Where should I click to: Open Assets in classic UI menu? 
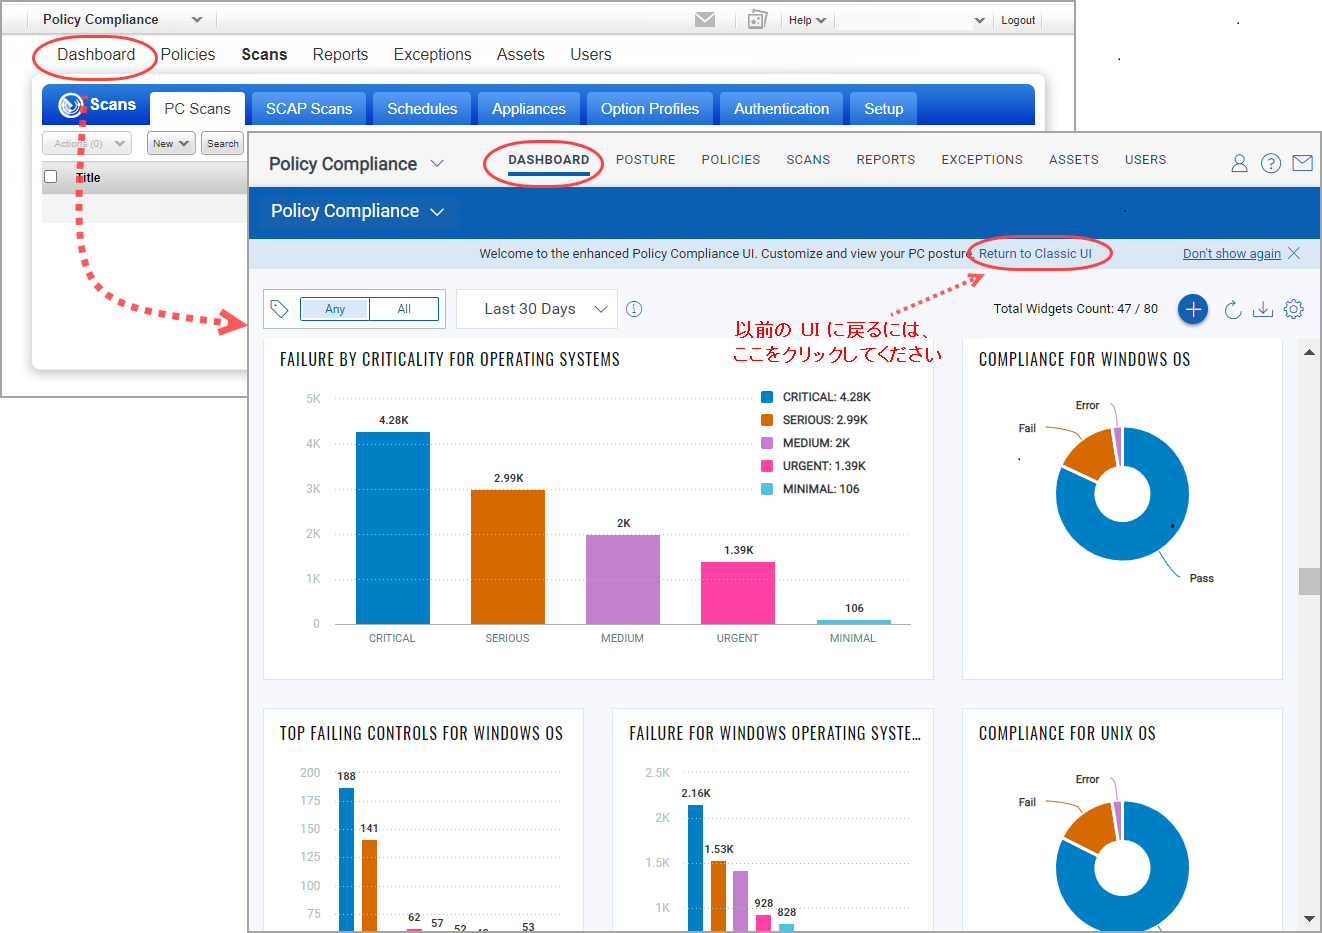(521, 55)
